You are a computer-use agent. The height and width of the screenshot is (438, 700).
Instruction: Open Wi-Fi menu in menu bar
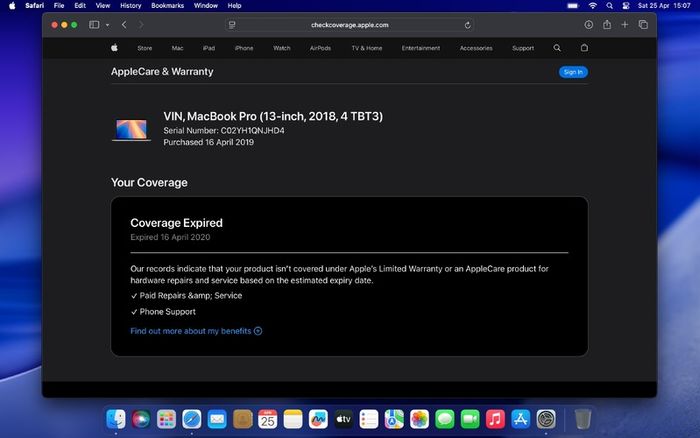click(593, 6)
